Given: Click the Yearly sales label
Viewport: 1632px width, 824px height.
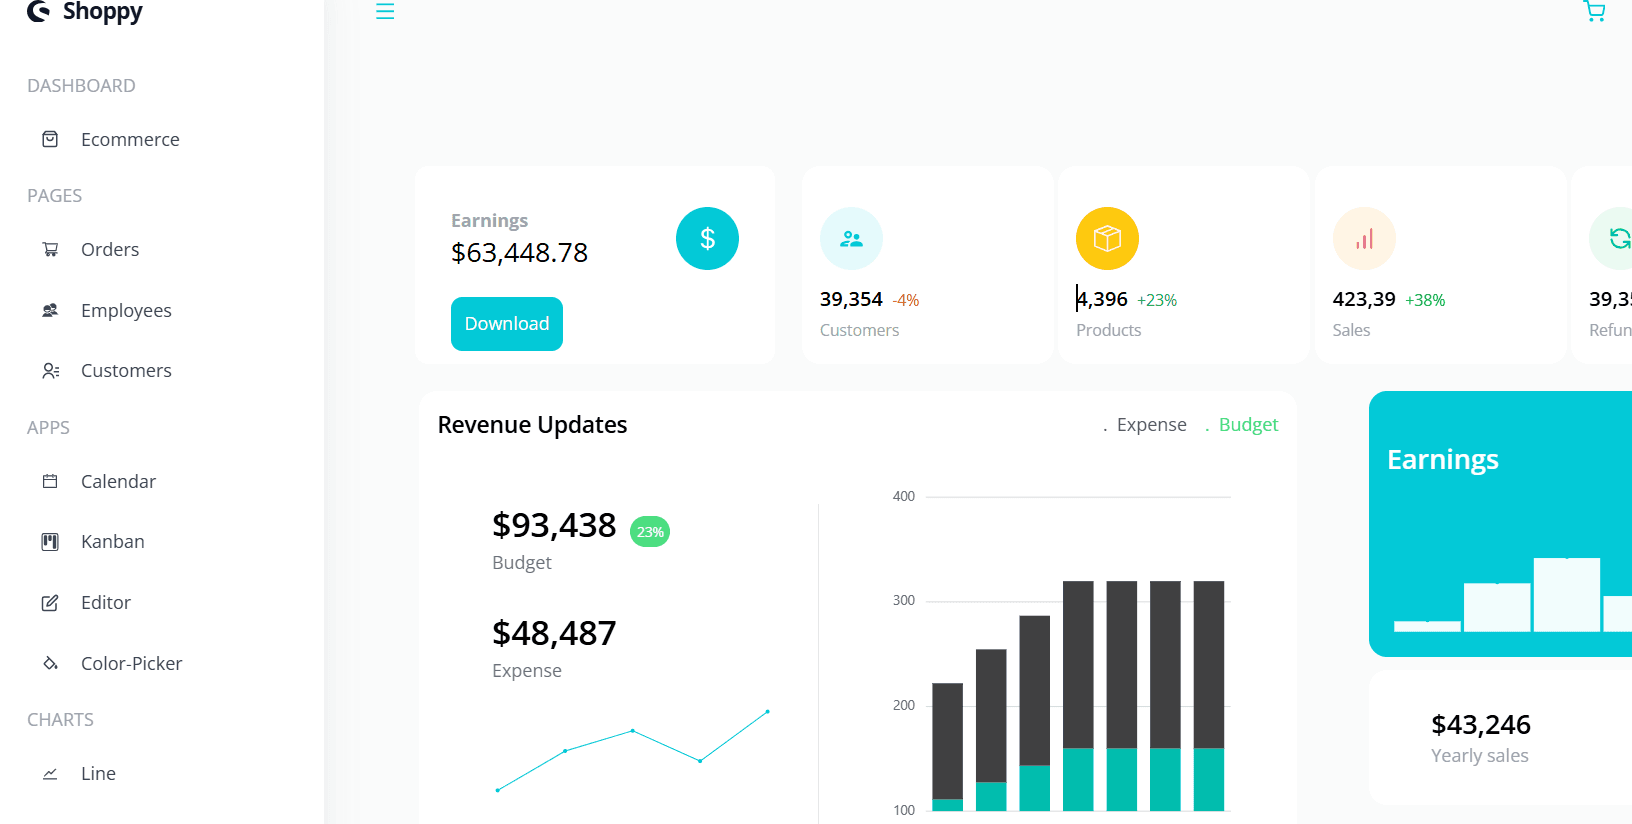Looking at the screenshot, I should point(1480,756).
